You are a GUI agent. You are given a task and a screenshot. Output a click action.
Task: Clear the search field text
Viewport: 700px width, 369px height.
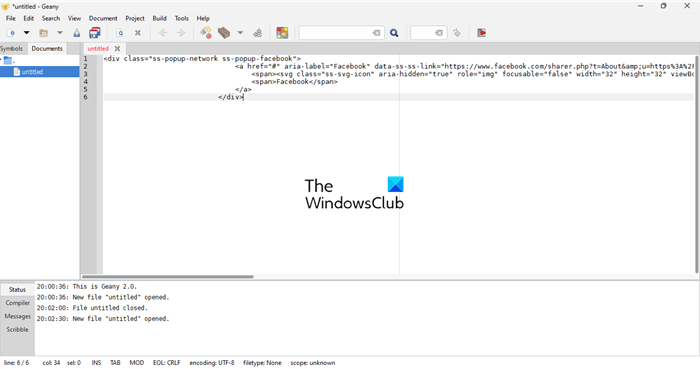click(376, 33)
